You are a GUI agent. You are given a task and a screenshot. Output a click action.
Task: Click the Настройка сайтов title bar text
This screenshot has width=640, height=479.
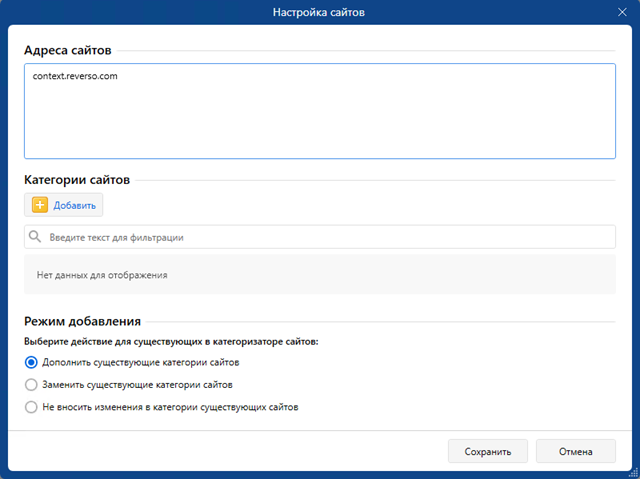319,12
